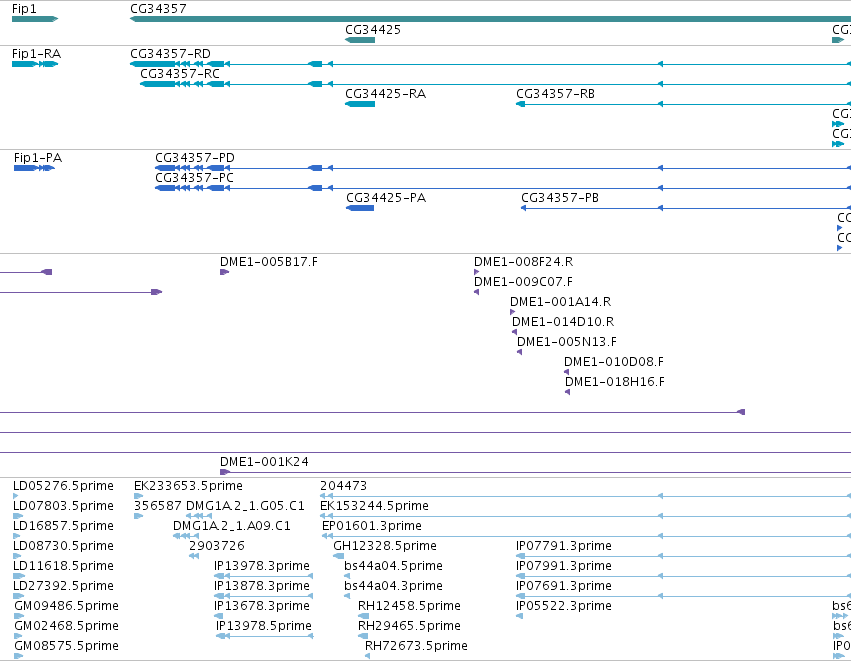
Task: Select the 356587 EST label
Action: click(x=157, y=506)
